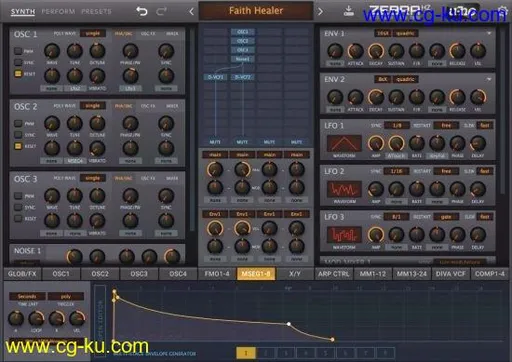Select MSEG number 8 in bottom selector
This screenshot has height=362, width=512.
(x=386, y=353)
